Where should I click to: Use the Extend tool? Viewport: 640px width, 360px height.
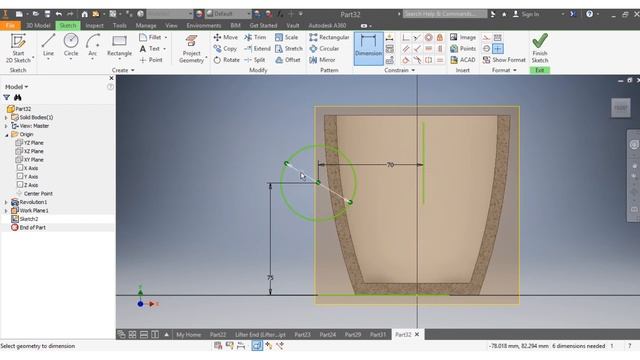[257, 49]
